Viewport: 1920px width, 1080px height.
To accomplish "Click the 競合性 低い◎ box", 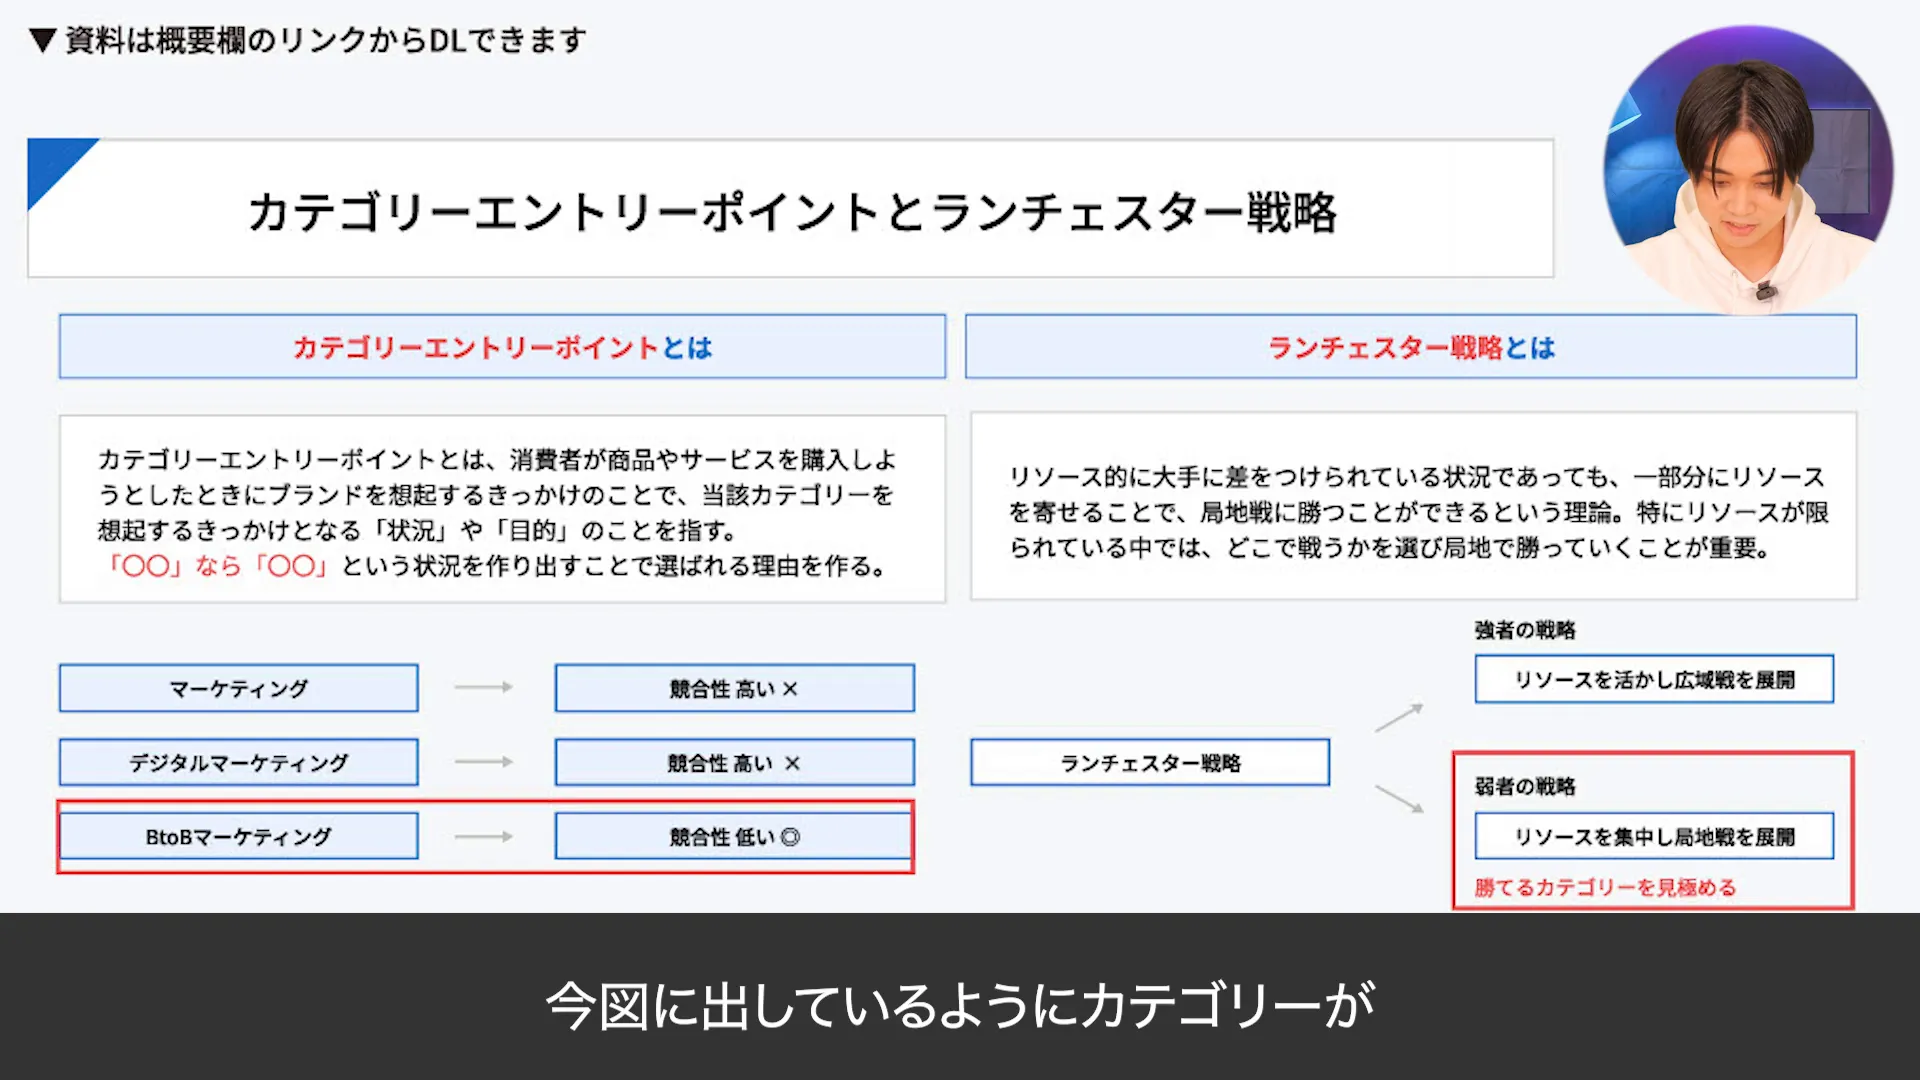I will coord(735,836).
